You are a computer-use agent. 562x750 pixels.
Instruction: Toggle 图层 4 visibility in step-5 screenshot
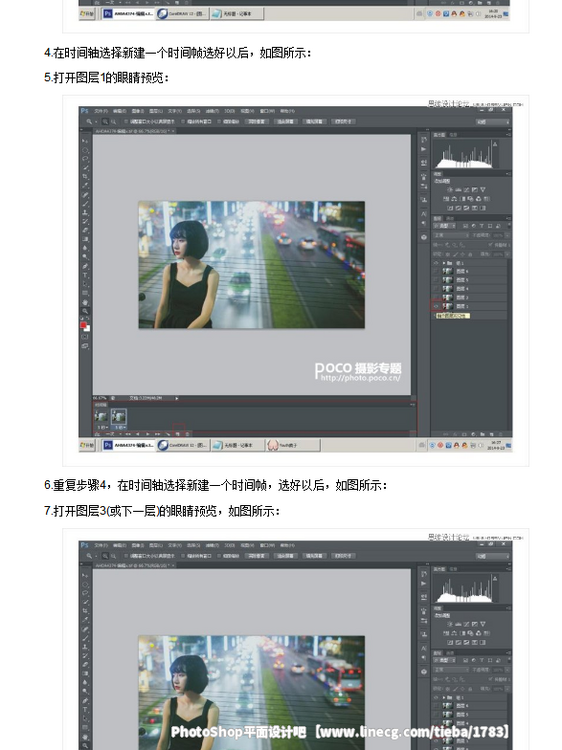(436, 289)
